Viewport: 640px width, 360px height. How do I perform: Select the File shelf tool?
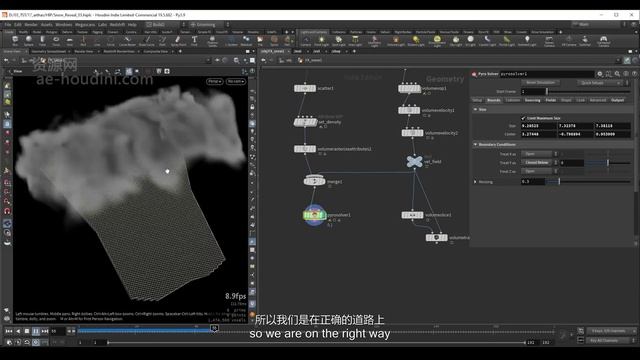coord(260,40)
